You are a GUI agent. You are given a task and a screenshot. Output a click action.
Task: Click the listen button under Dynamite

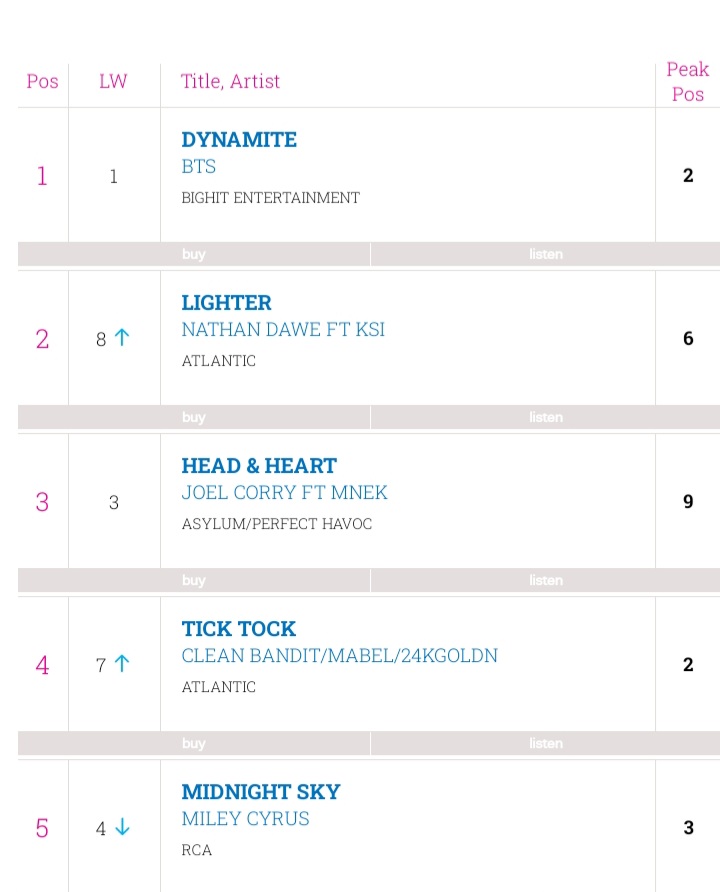click(545, 254)
